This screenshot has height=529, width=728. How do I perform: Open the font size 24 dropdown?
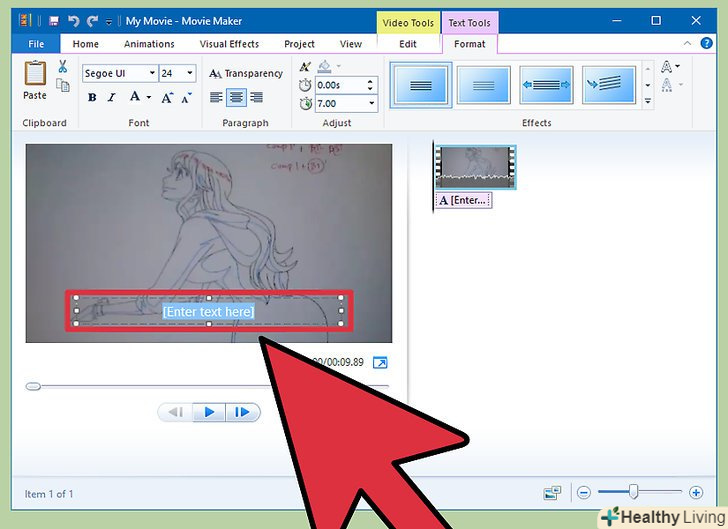tap(190, 73)
